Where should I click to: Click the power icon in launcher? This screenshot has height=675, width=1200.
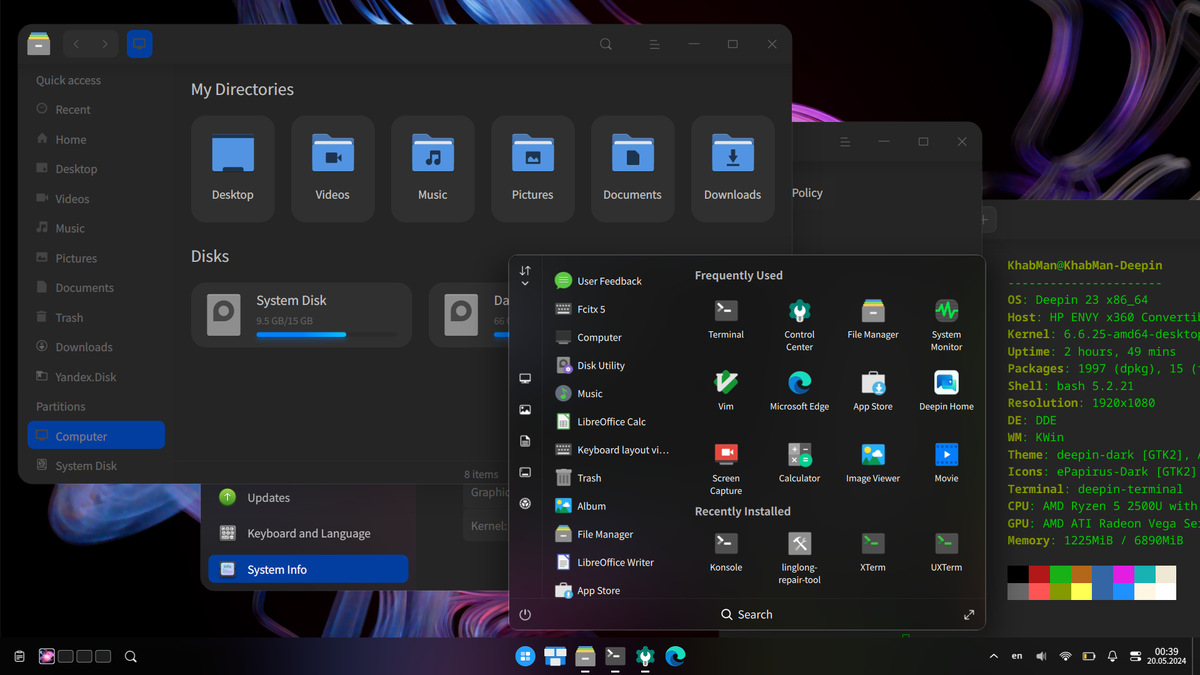pyautogui.click(x=525, y=615)
